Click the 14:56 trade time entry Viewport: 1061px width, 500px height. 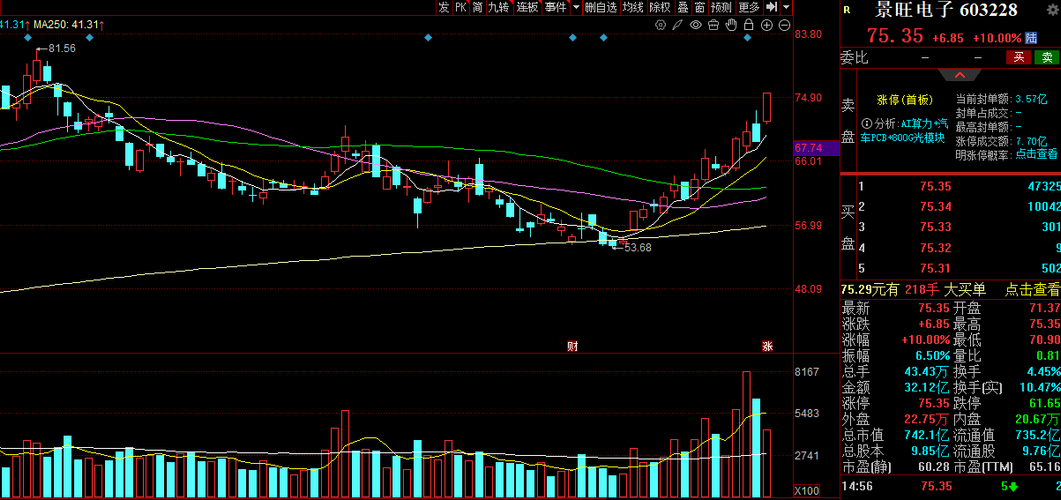click(x=856, y=486)
